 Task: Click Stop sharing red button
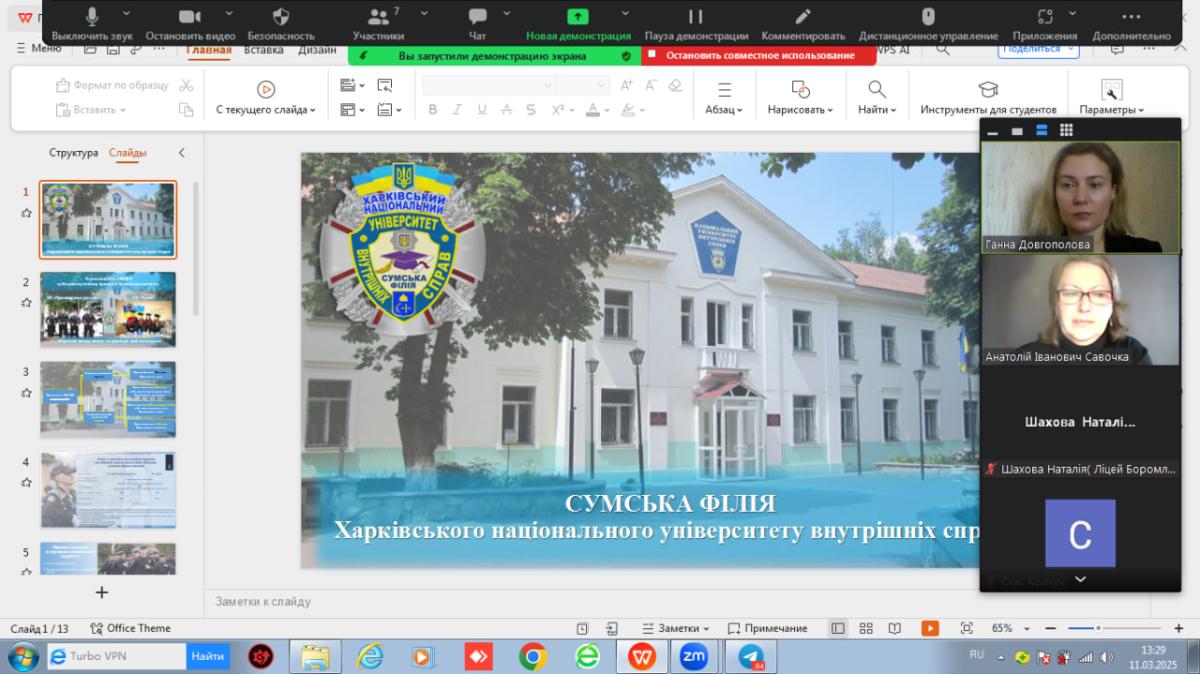click(x=759, y=56)
